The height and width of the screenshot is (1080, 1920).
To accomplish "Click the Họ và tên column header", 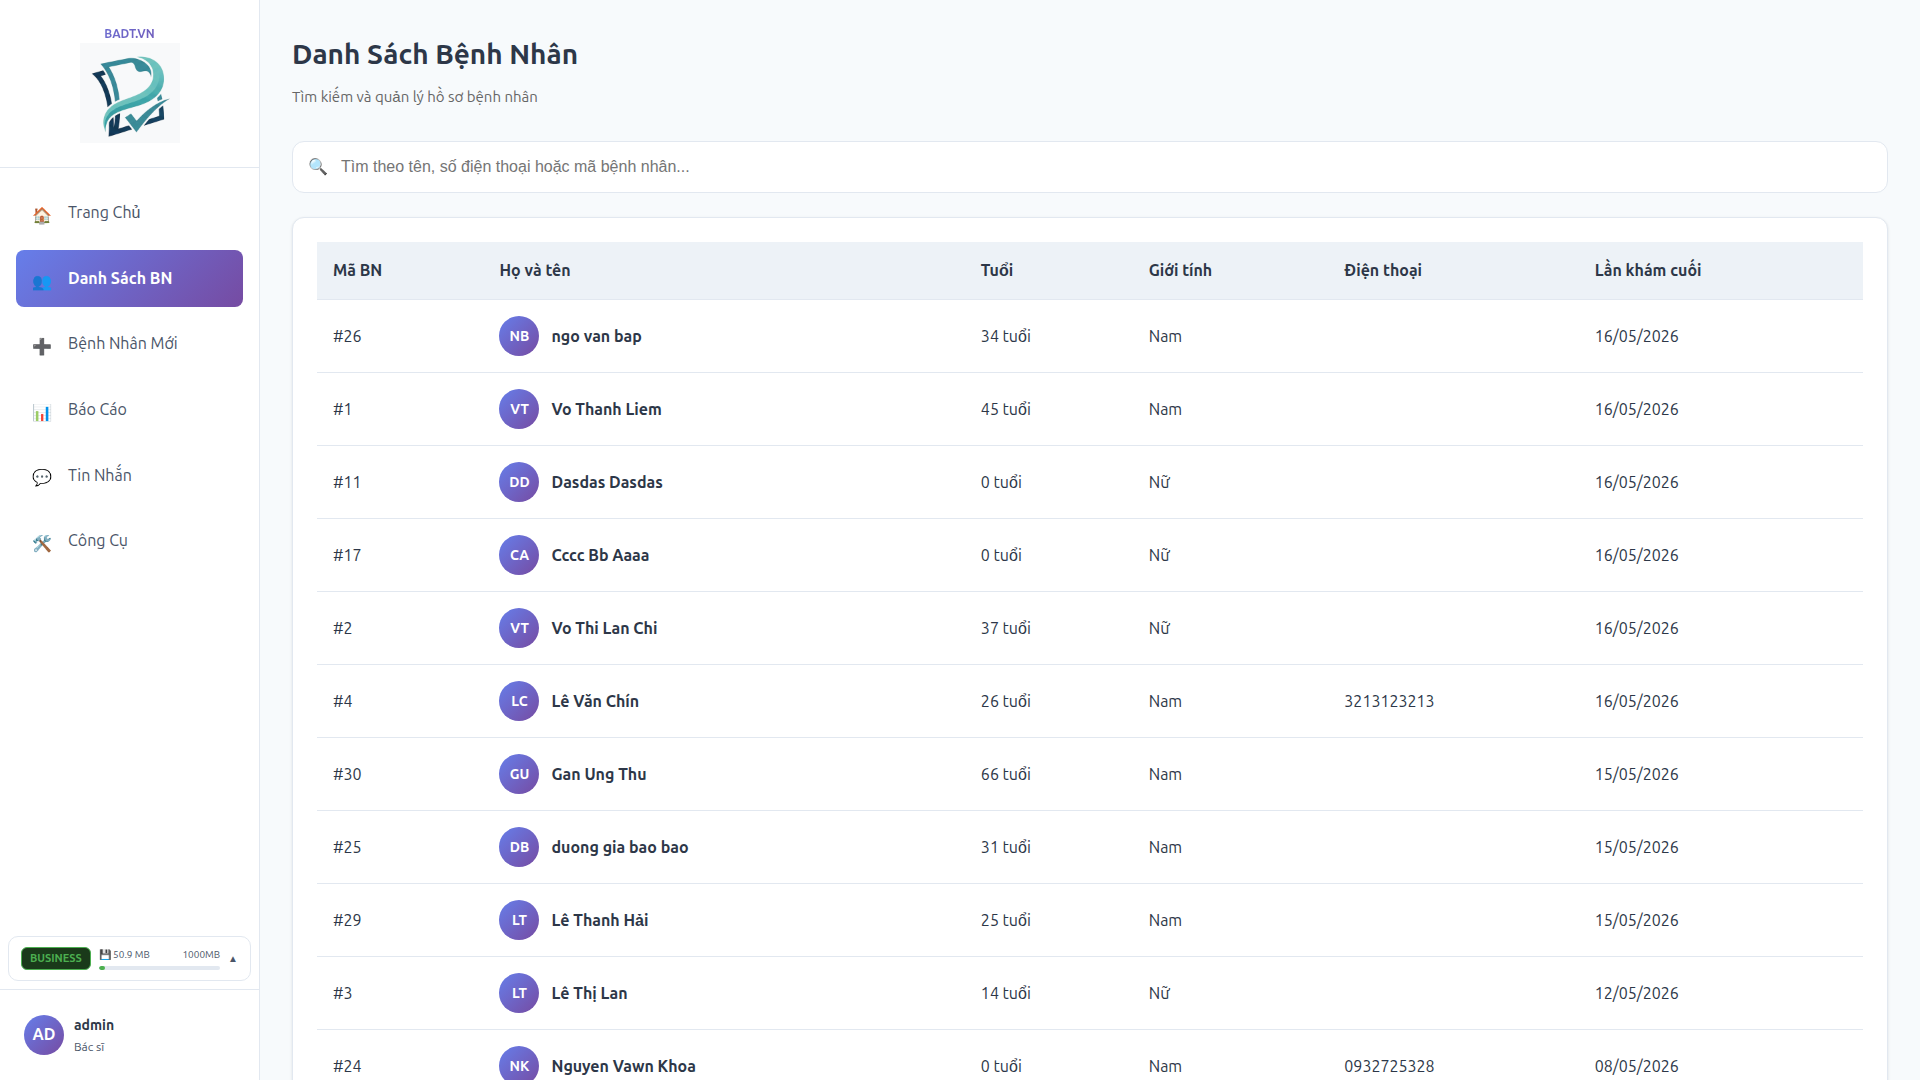I will [535, 270].
